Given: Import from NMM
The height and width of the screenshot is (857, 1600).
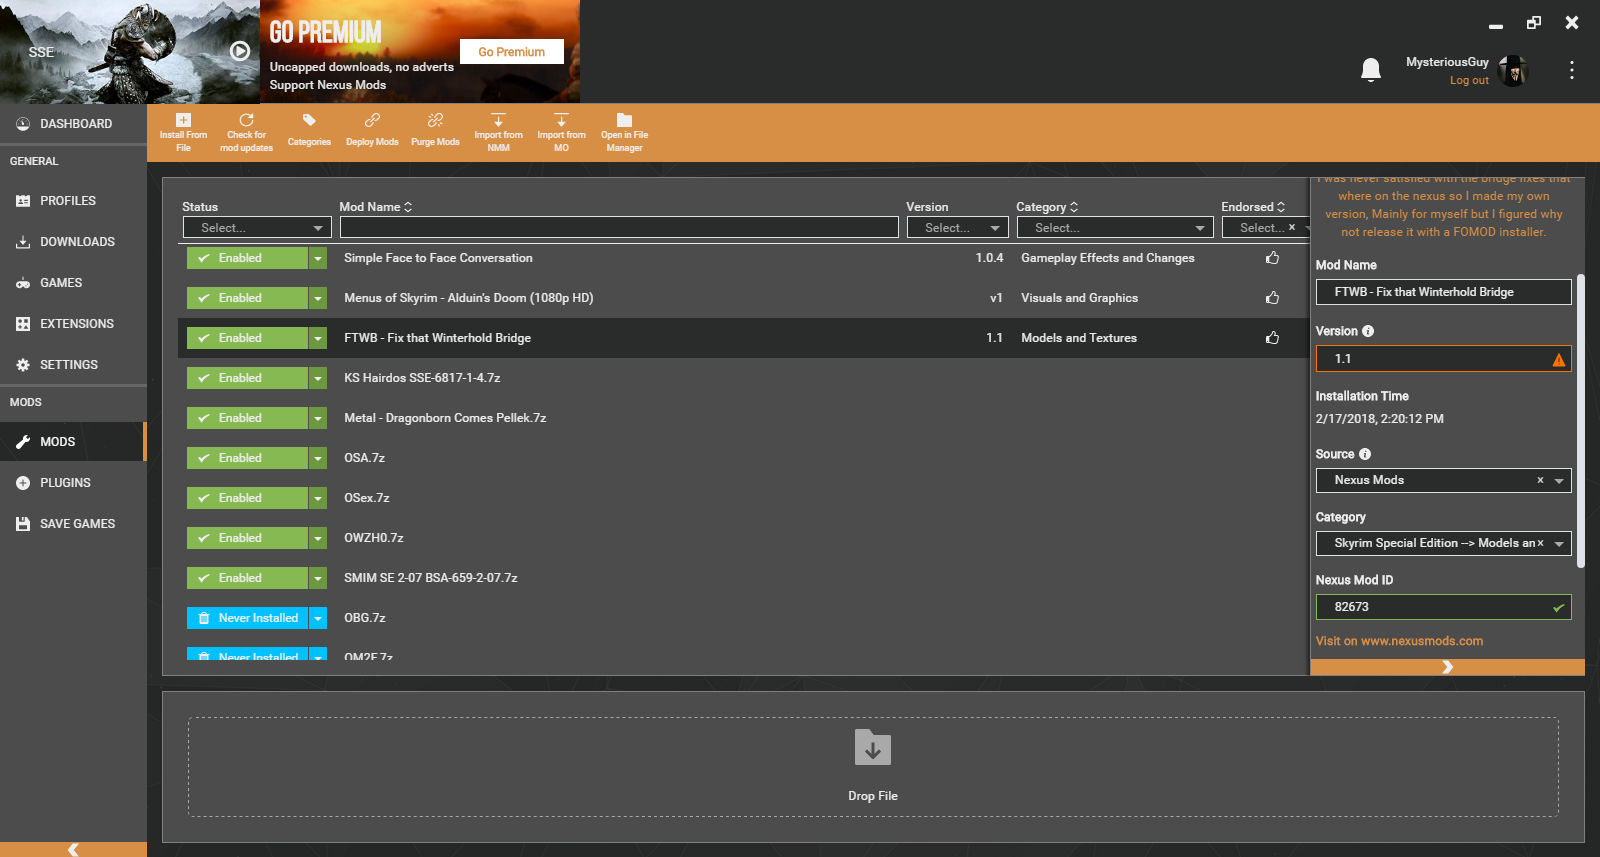Looking at the screenshot, I should (x=498, y=133).
